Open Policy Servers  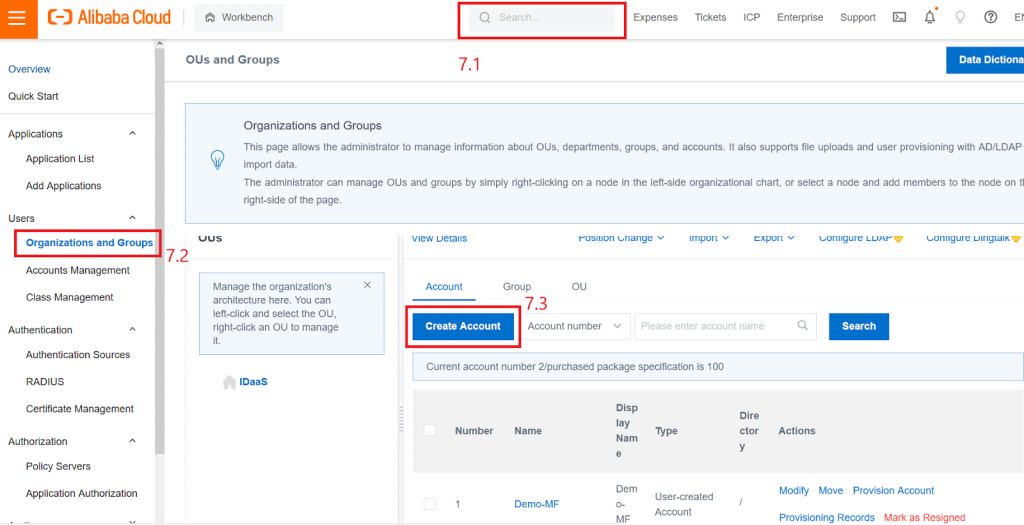58,466
